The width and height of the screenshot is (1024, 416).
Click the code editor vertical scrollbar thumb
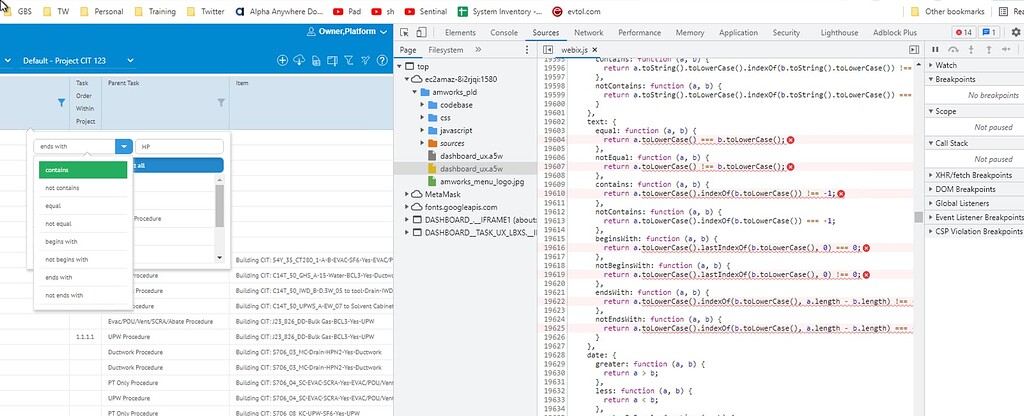pyautogui.click(x=918, y=217)
